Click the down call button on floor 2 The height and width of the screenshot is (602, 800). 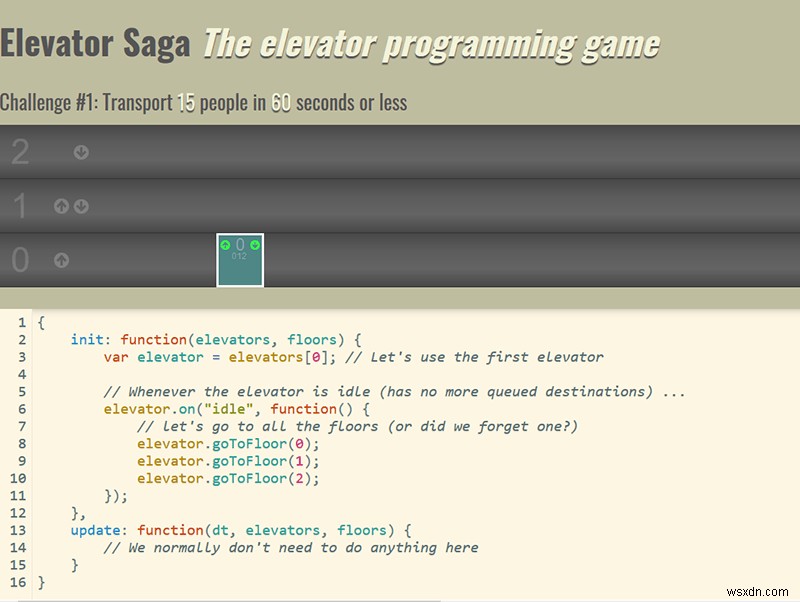[81, 152]
